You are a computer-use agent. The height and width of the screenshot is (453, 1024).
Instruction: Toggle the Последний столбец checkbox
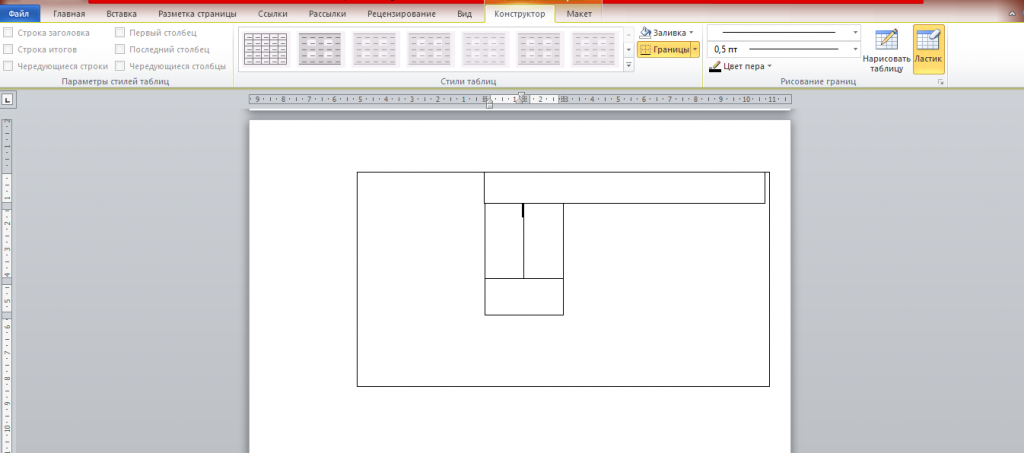click(x=120, y=49)
